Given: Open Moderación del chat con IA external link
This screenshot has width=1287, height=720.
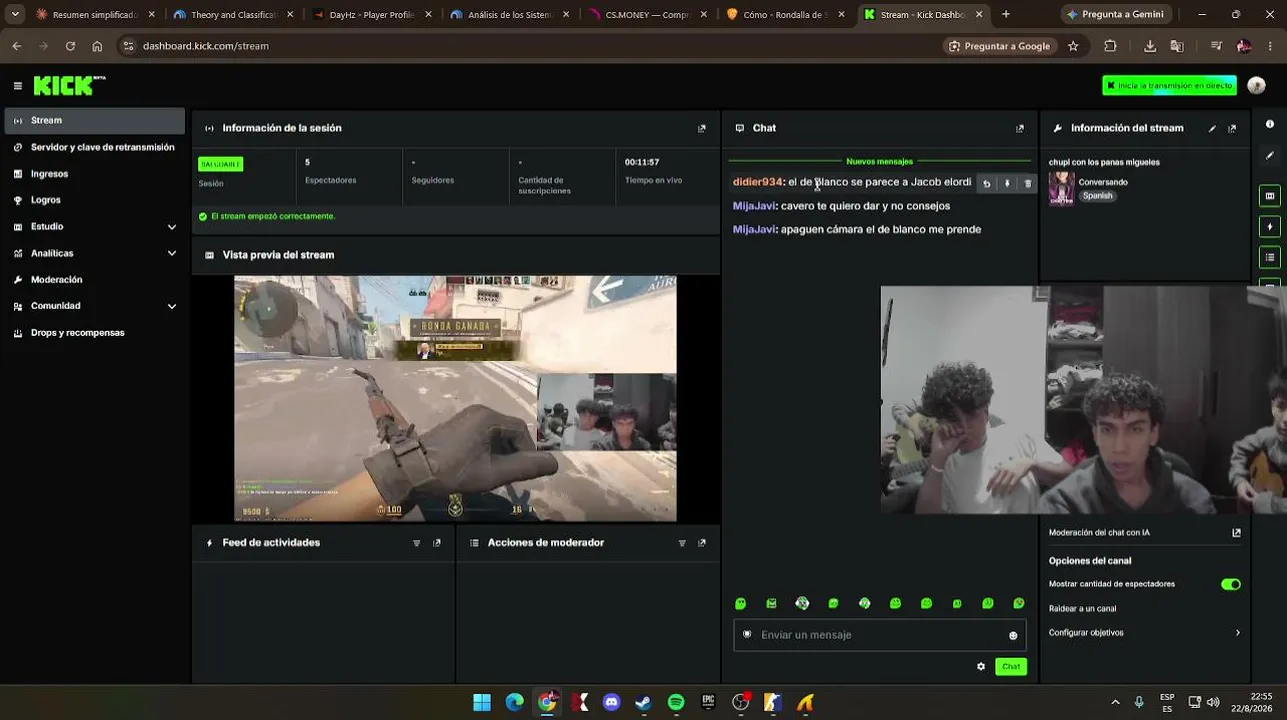Looking at the screenshot, I should (x=1236, y=533).
